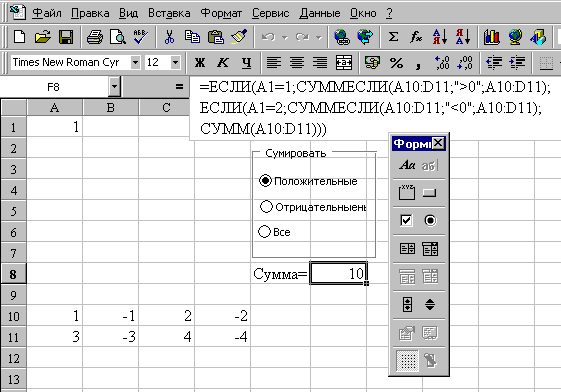Image resolution: width=561 pixels, height=392 pixels.
Task: Pick Label control Aa in Forms toolbar
Action: pyautogui.click(x=407, y=165)
